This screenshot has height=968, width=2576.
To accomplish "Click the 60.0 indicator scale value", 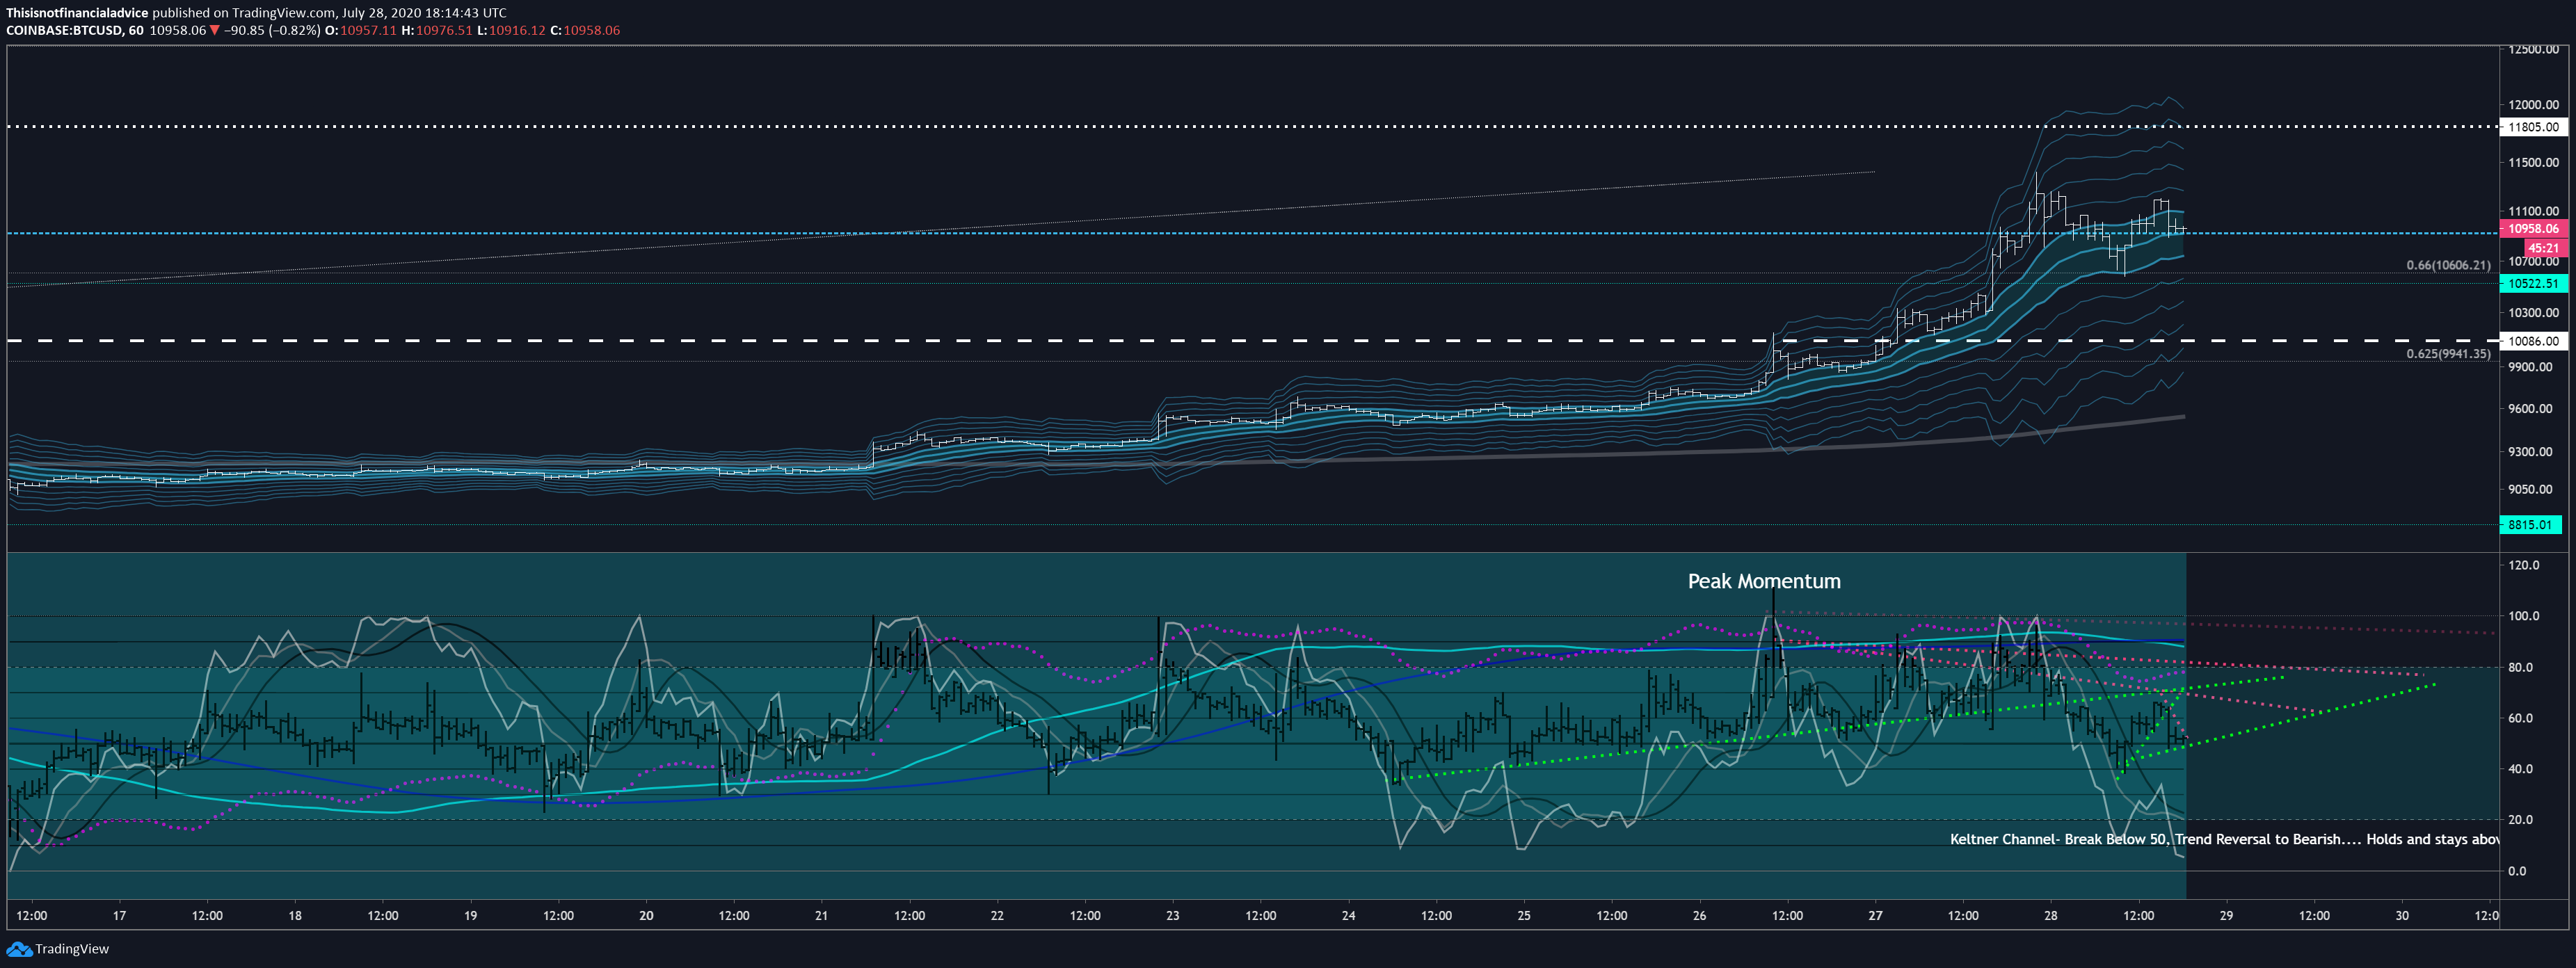I will pyautogui.click(x=2520, y=718).
